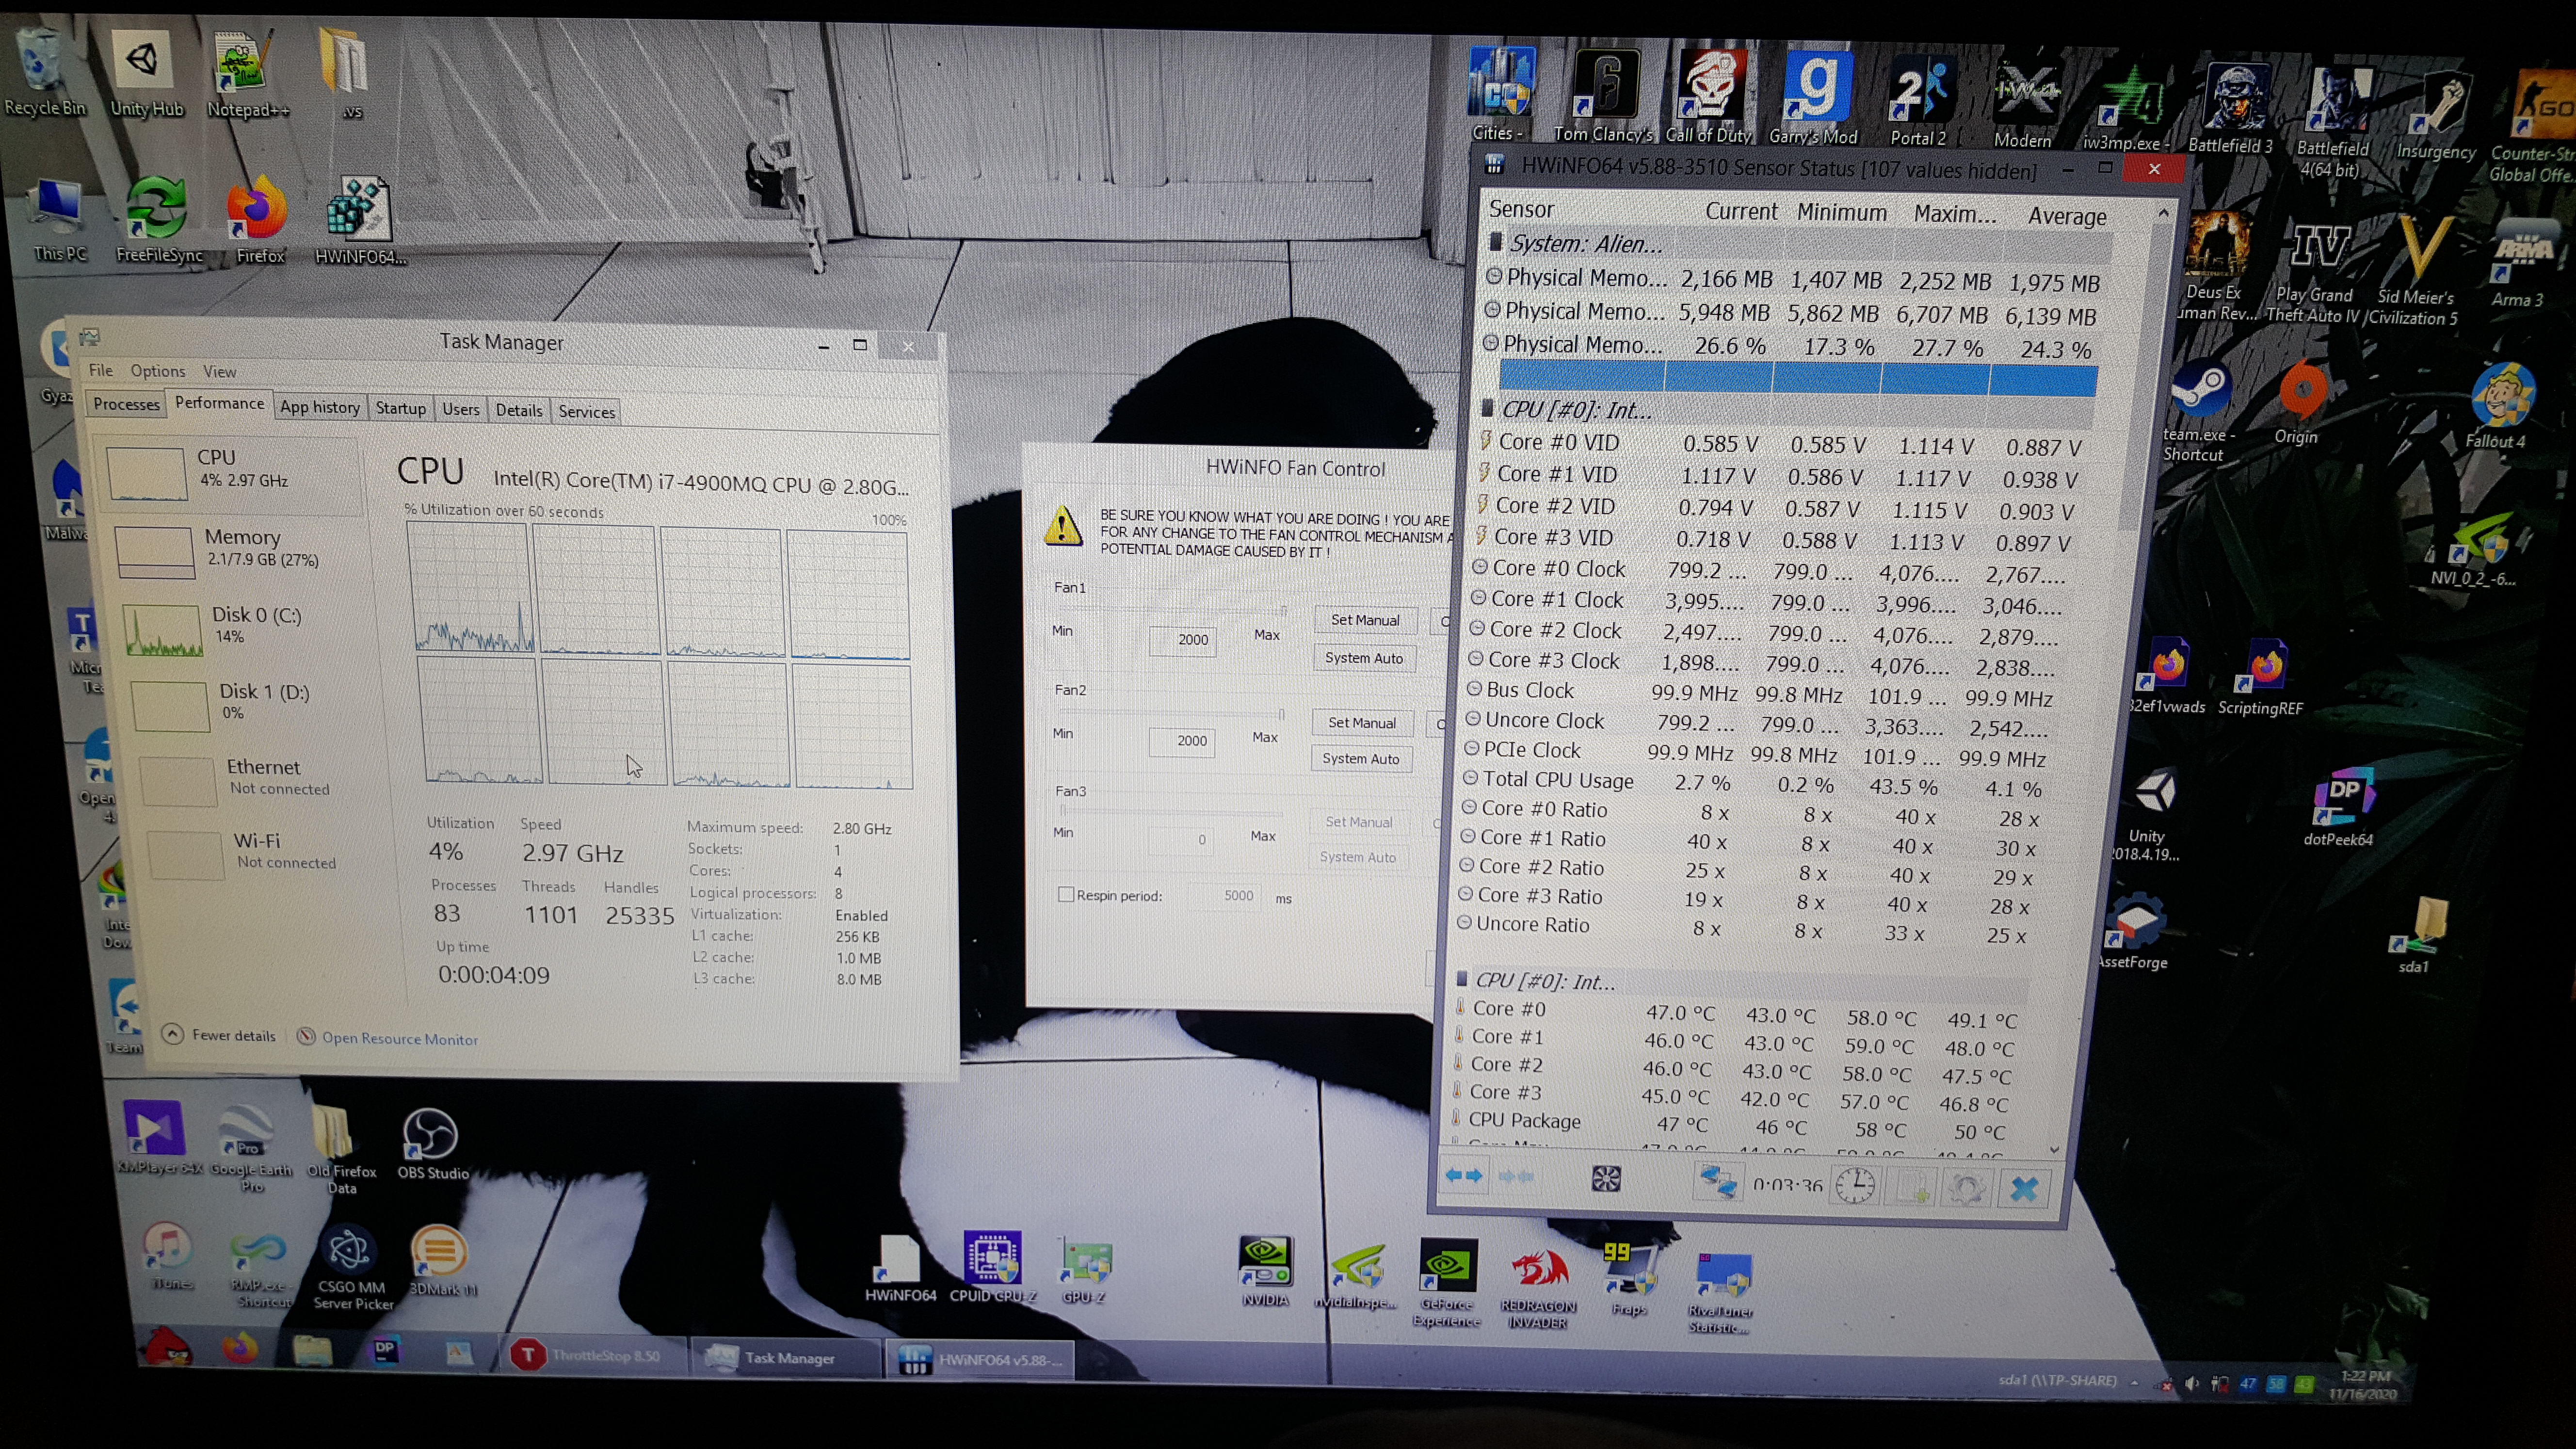Open Task Manager Options menu
This screenshot has height=1449, width=2576.
pyautogui.click(x=157, y=371)
